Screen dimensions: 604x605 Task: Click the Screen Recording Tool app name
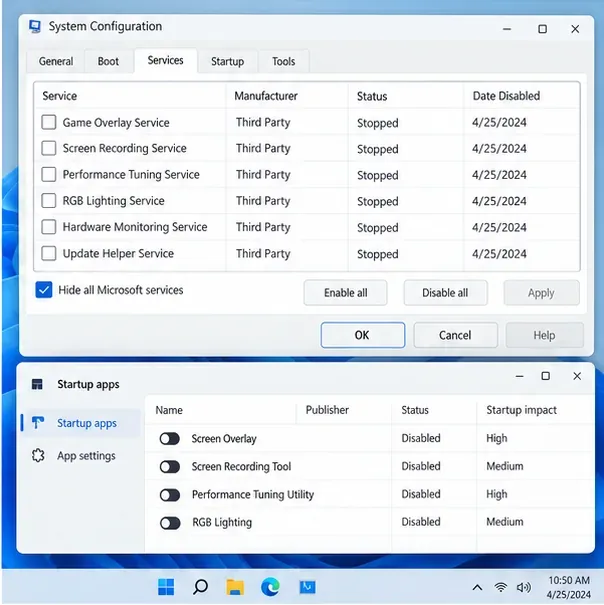[x=241, y=466]
